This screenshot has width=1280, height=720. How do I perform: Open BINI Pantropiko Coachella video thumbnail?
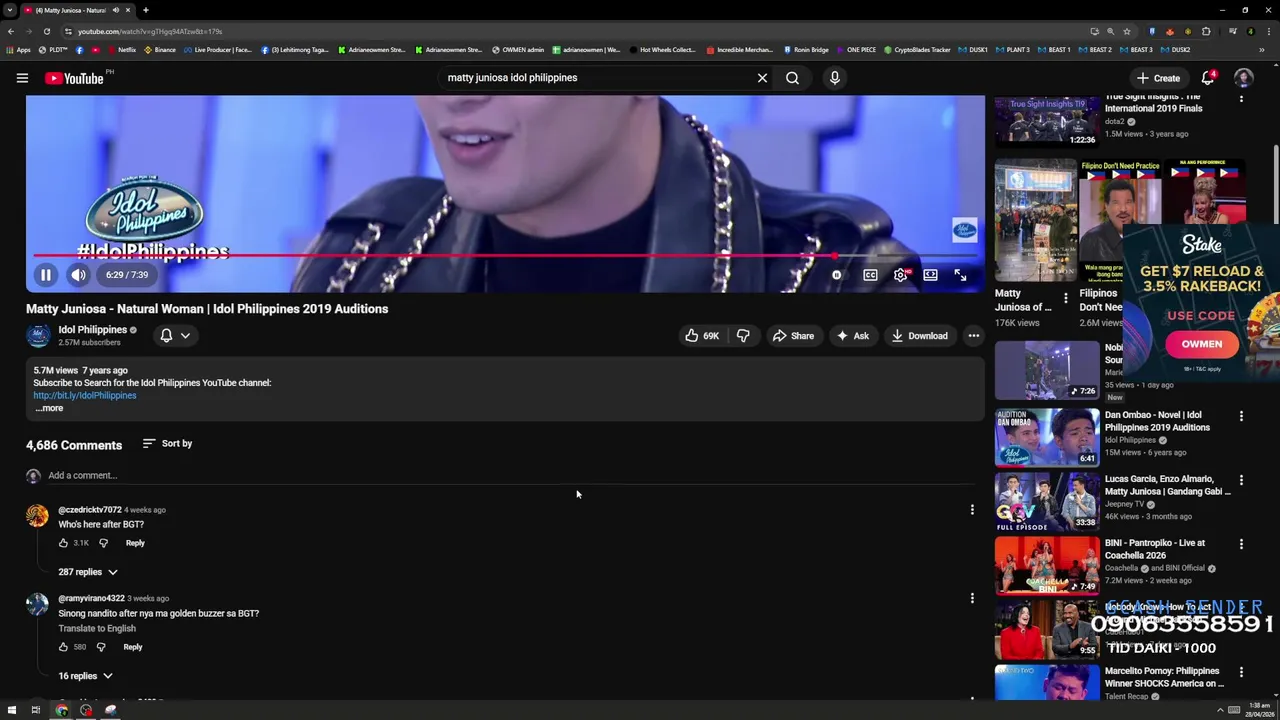click(x=1047, y=565)
